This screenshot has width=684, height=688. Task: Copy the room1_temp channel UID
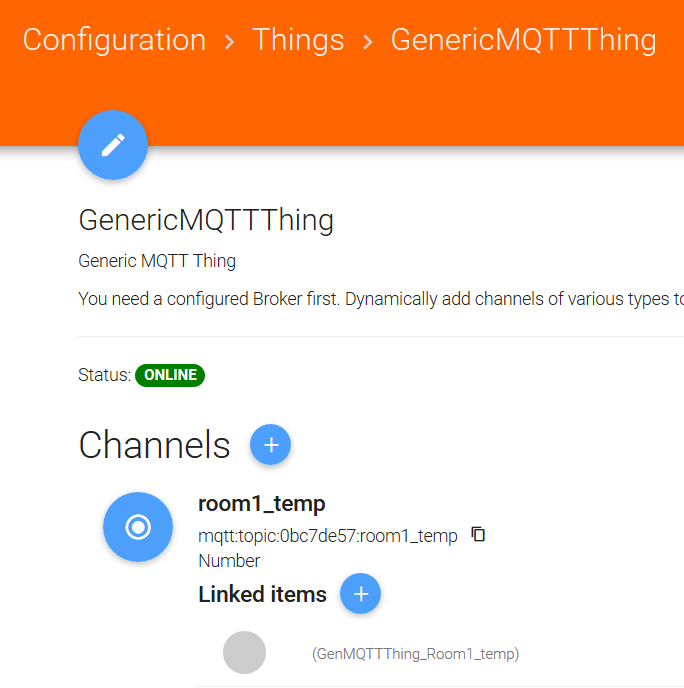[x=478, y=535]
